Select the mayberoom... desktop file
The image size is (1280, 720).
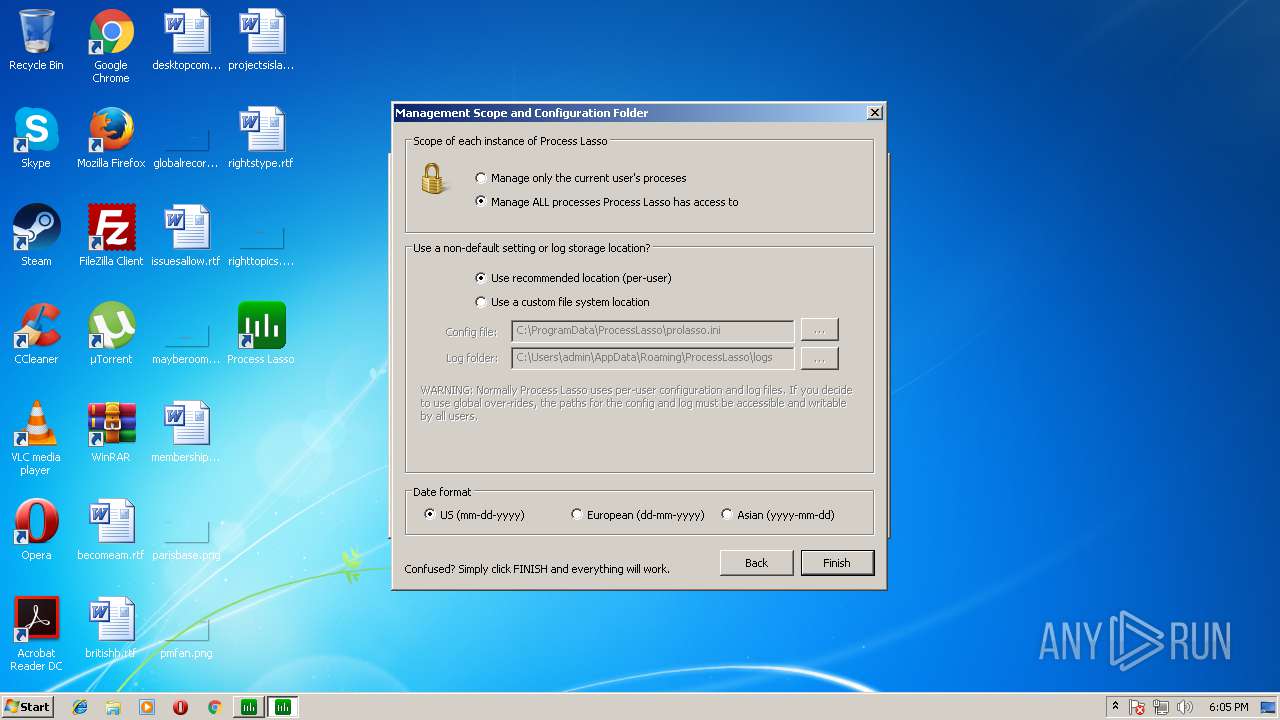coord(186,344)
